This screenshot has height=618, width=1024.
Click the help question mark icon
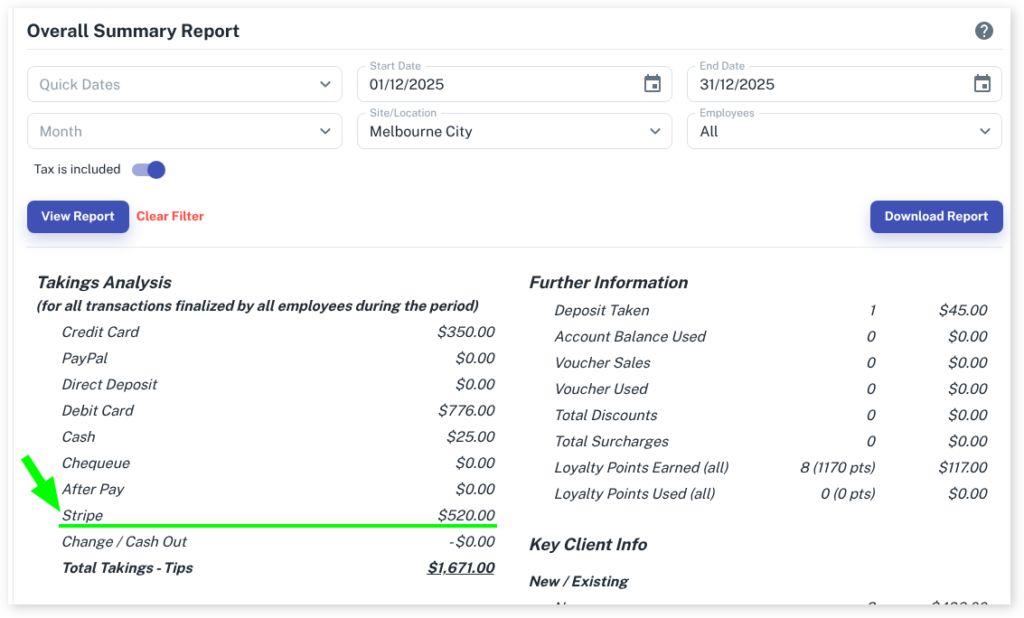click(x=984, y=31)
